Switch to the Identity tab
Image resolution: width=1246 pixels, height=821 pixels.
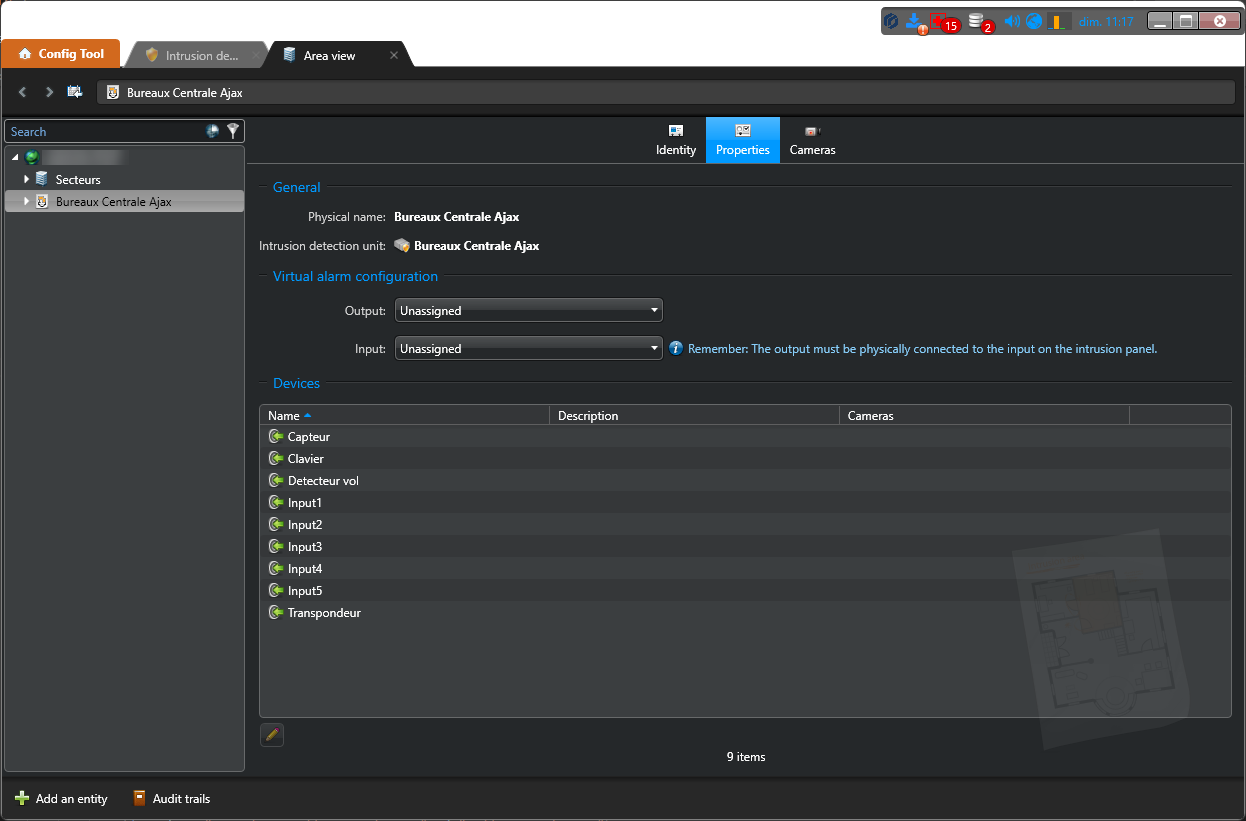point(676,140)
